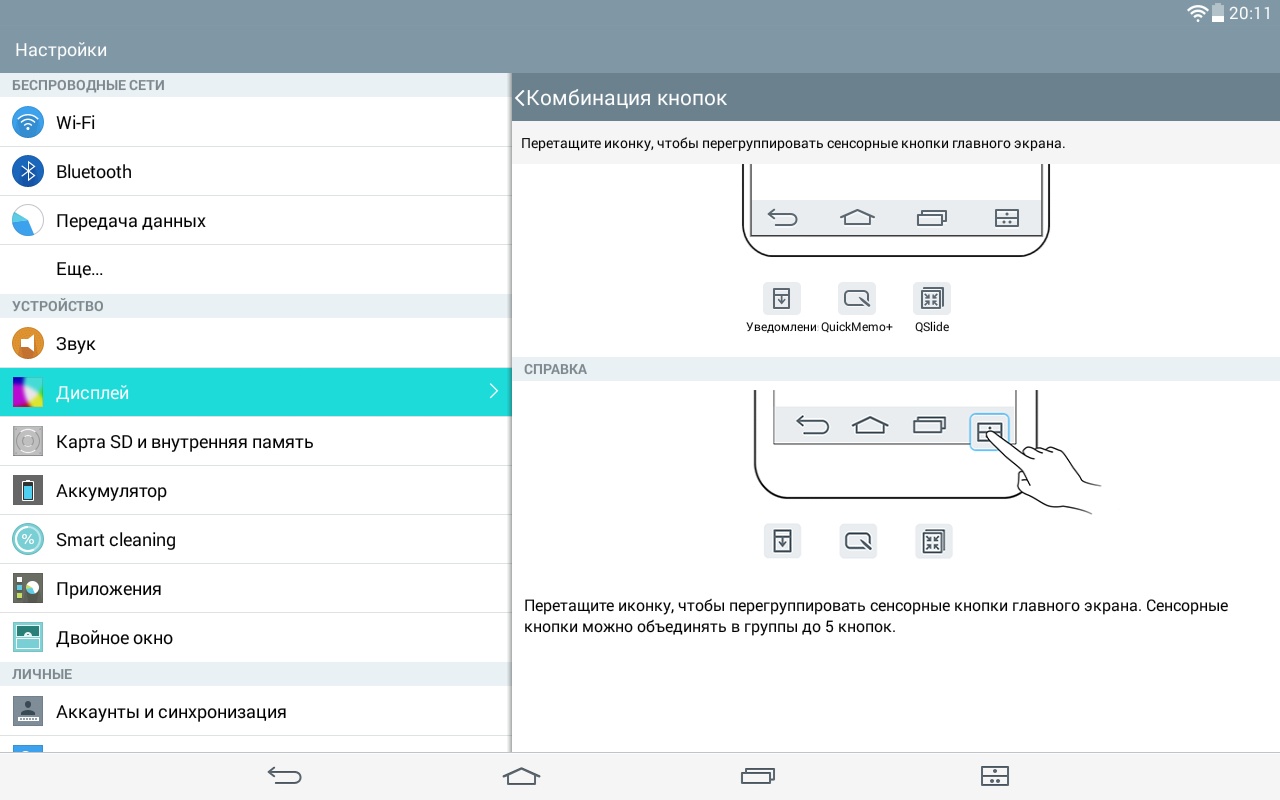The height and width of the screenshot is (800, 1280).
Task: Open Звук settings
Action: click(x=255, y=344)
